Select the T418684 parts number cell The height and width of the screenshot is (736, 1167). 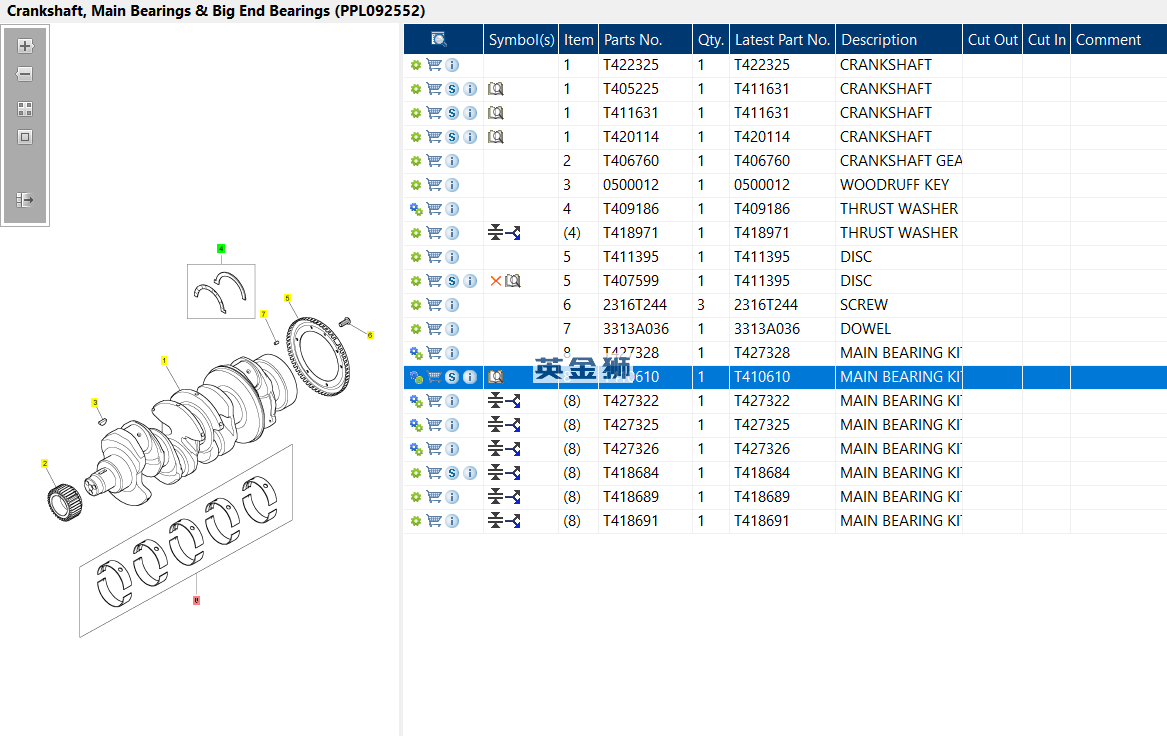(645, 473)
